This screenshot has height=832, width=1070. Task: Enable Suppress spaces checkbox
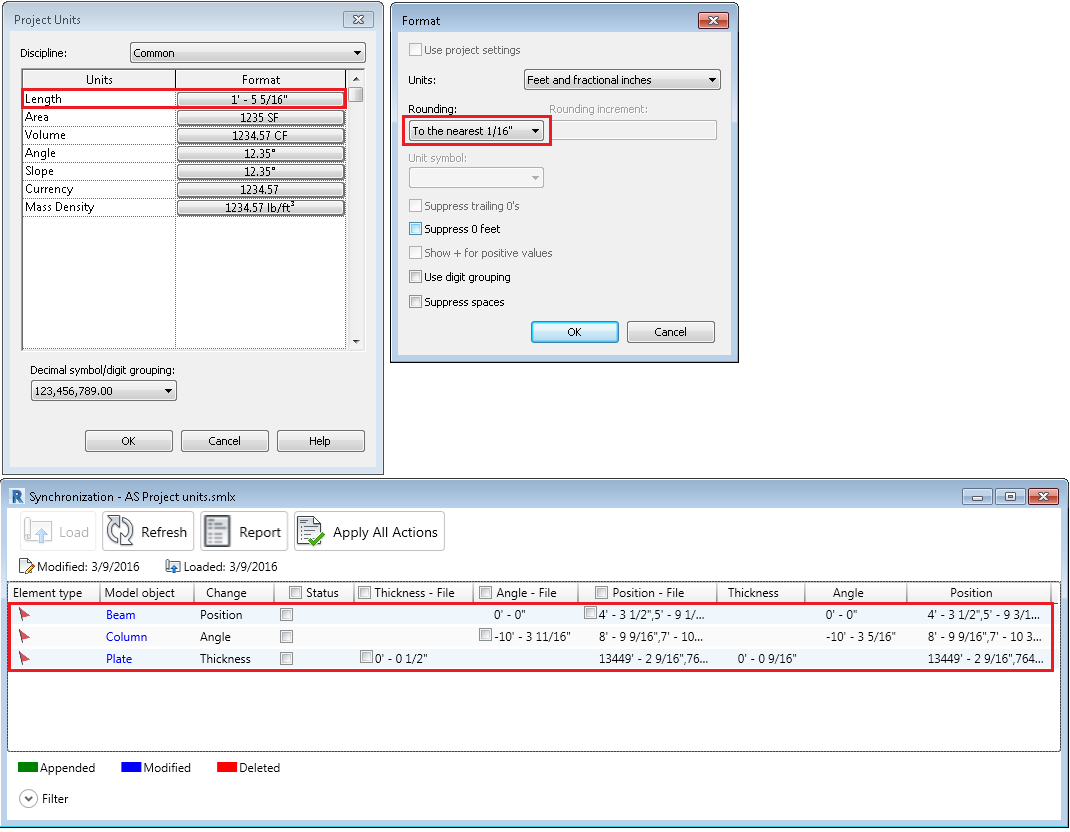coord(415,302)
